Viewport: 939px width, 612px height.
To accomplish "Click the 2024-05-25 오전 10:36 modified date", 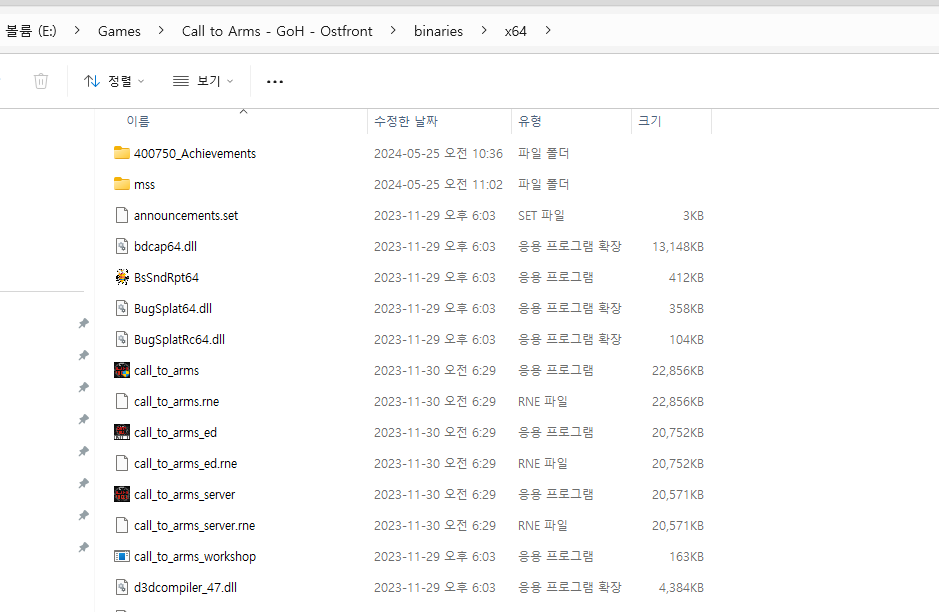I will pos(438,153).
